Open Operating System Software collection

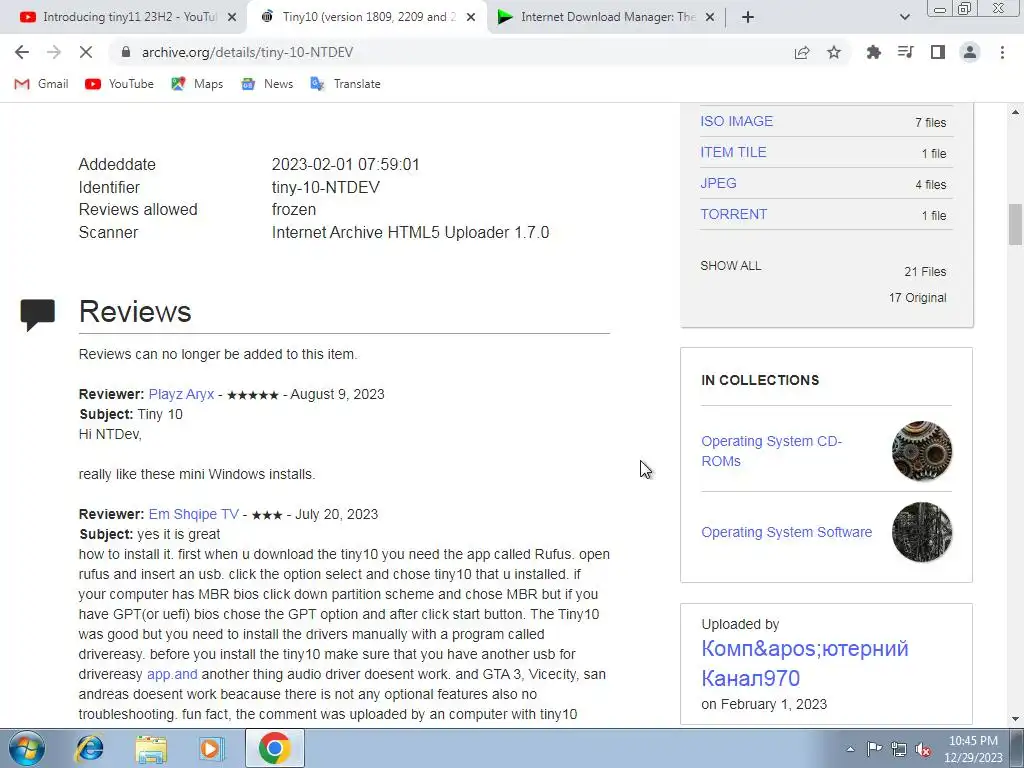pos(786,532)
